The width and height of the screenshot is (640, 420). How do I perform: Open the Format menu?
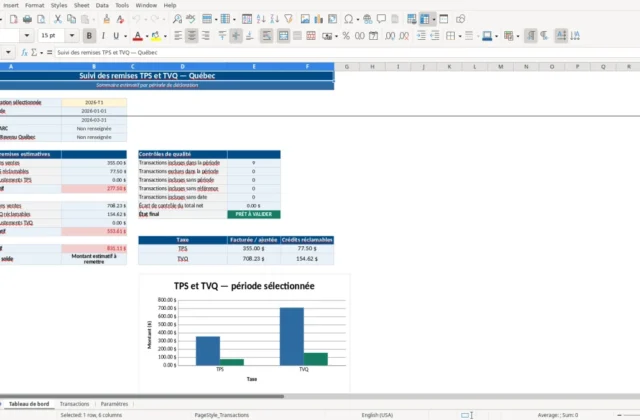pyautogui.click(x=35, y=5)
